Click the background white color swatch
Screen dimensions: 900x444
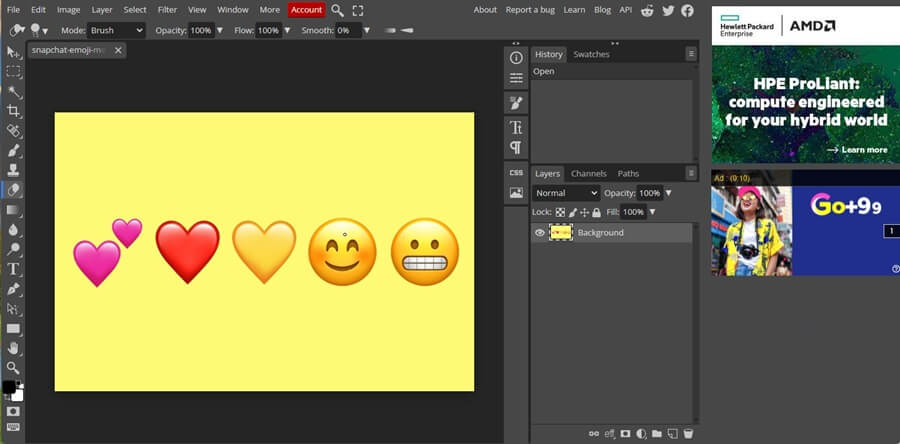coord(18,396)
